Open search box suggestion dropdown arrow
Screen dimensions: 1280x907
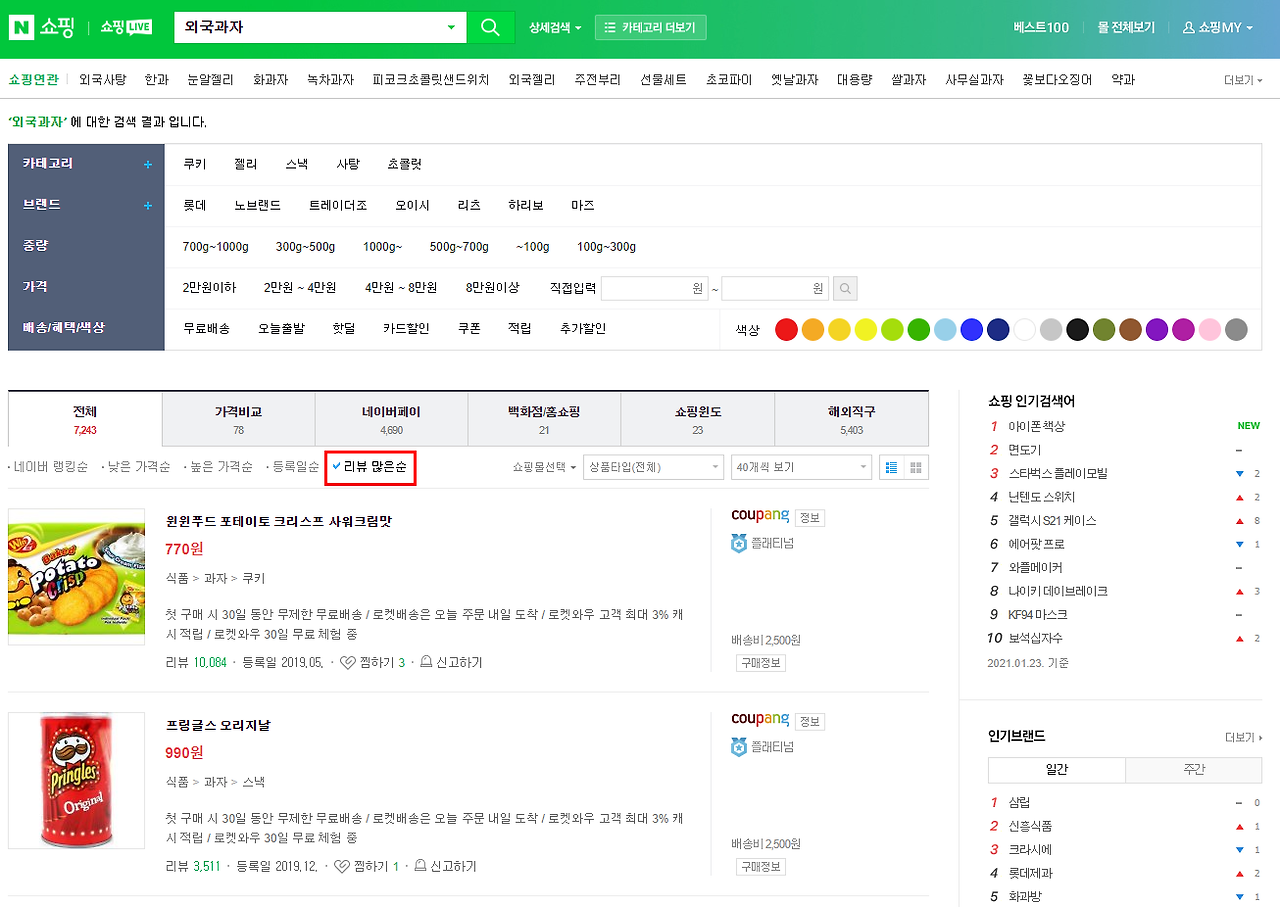[x=451, y=27]
